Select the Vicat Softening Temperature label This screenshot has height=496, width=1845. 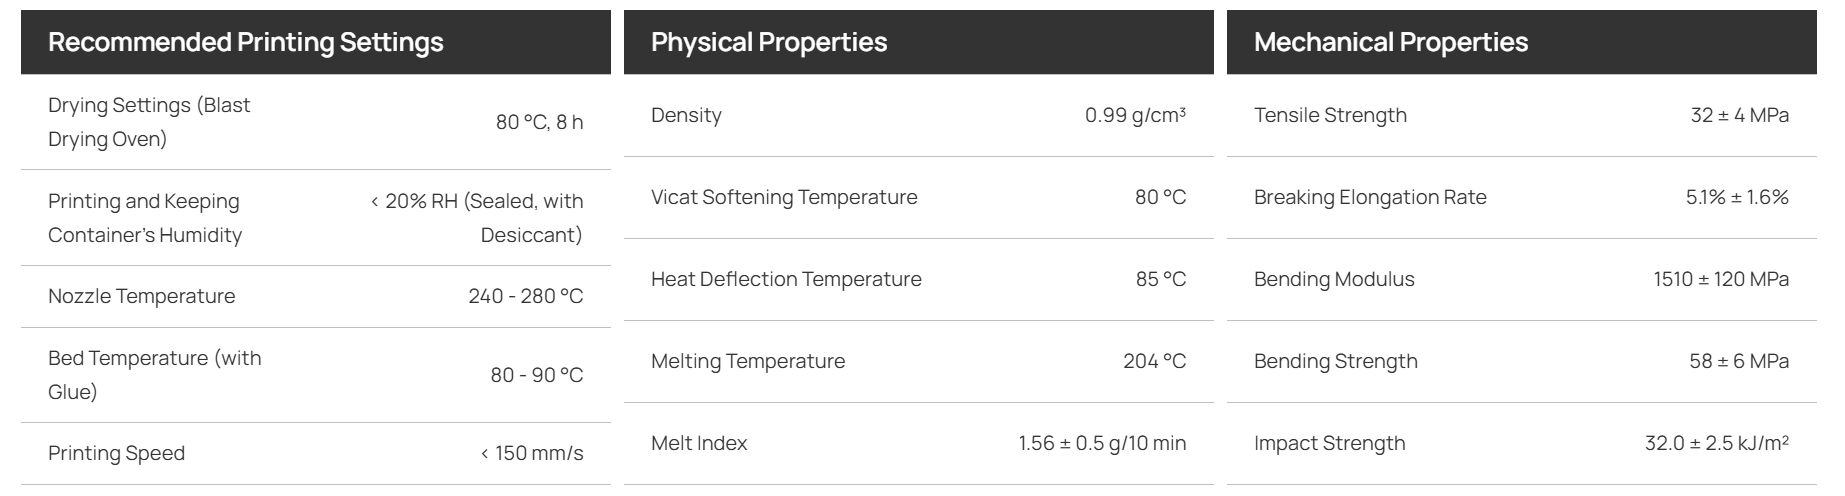(x=784, y=197)
